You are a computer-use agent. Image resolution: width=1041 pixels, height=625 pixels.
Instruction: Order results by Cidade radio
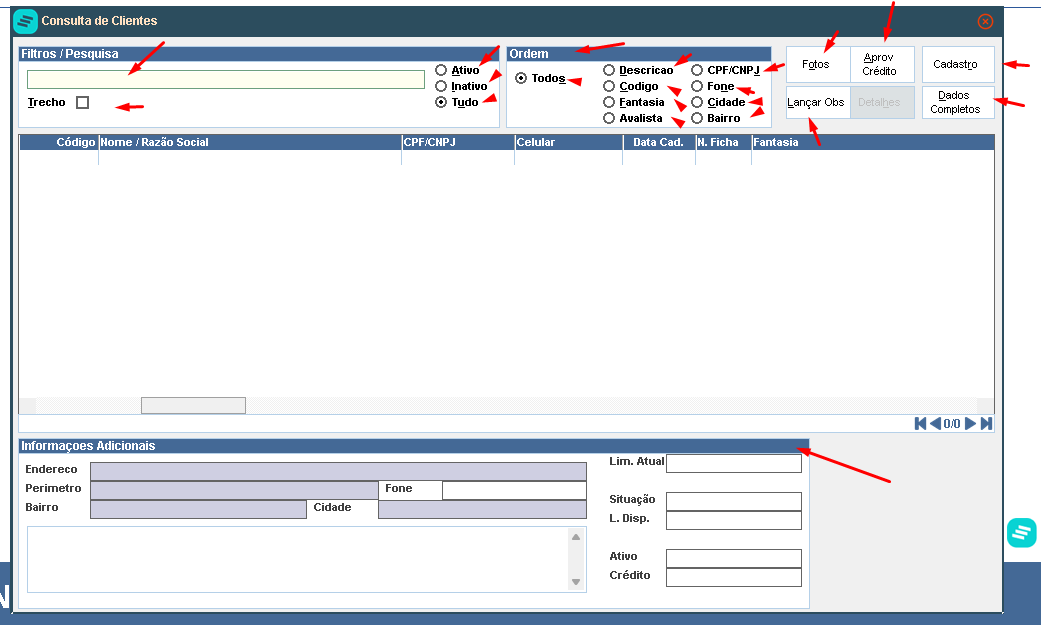click(x=697, y=102)
